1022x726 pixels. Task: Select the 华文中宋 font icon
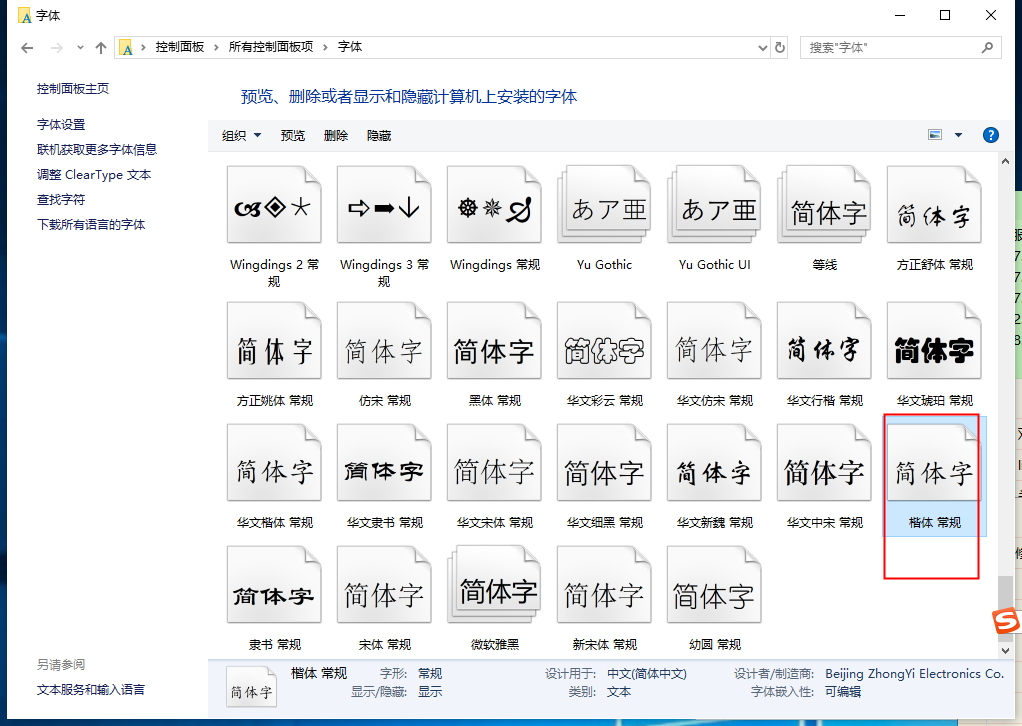(825, 463)
